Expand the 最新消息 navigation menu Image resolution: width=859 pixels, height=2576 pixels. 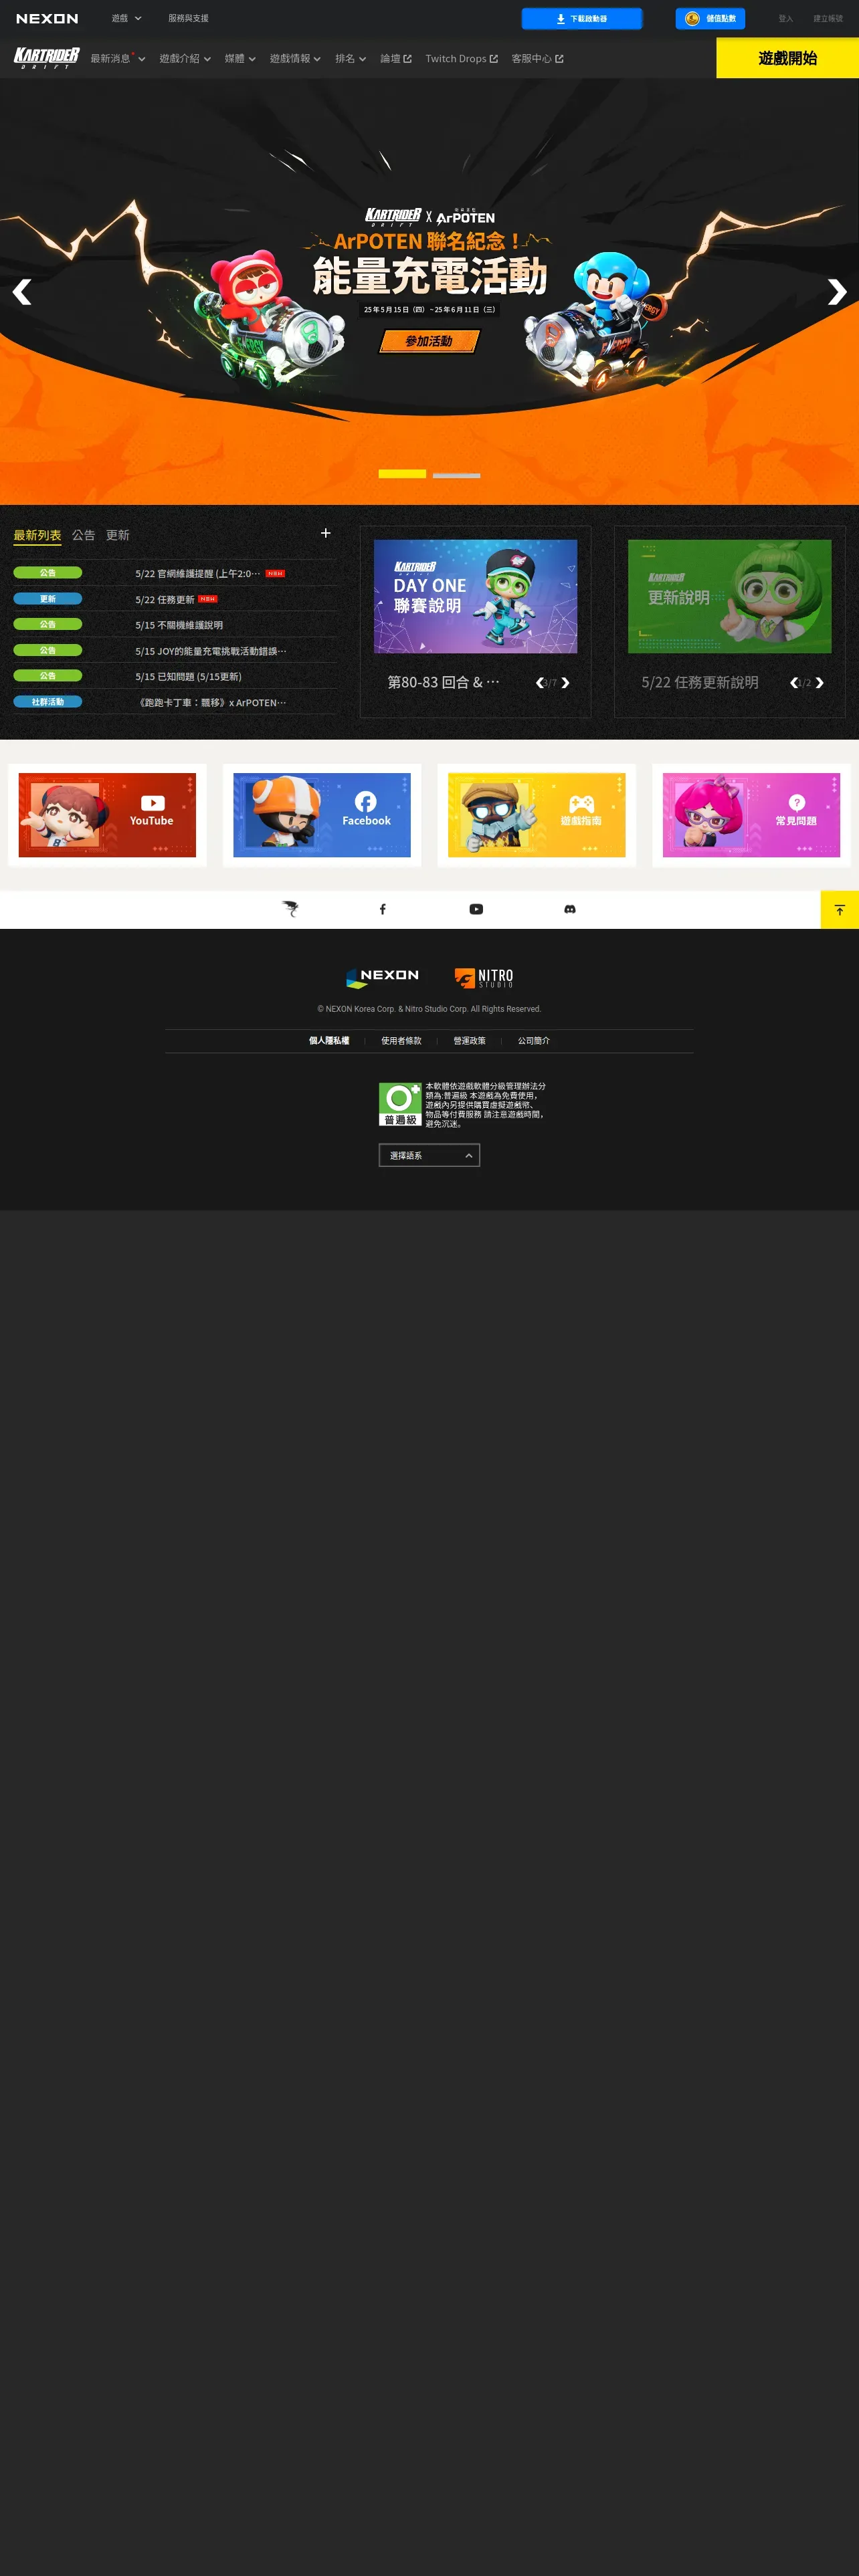[118, 59]
